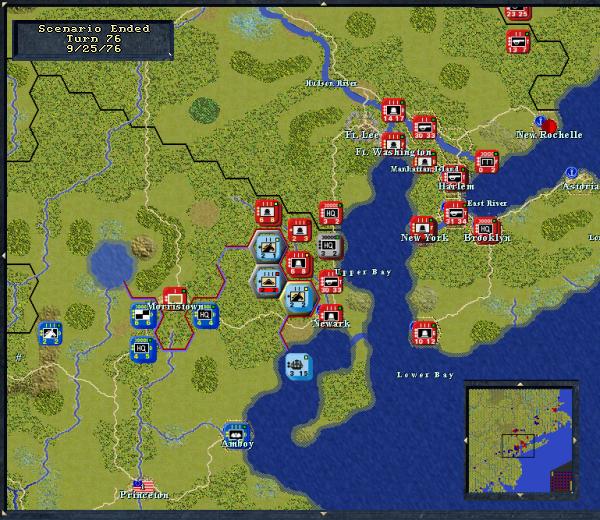Click the minimap overview
The height and width of the screenshot is (520, 600).
coord(520,440)
